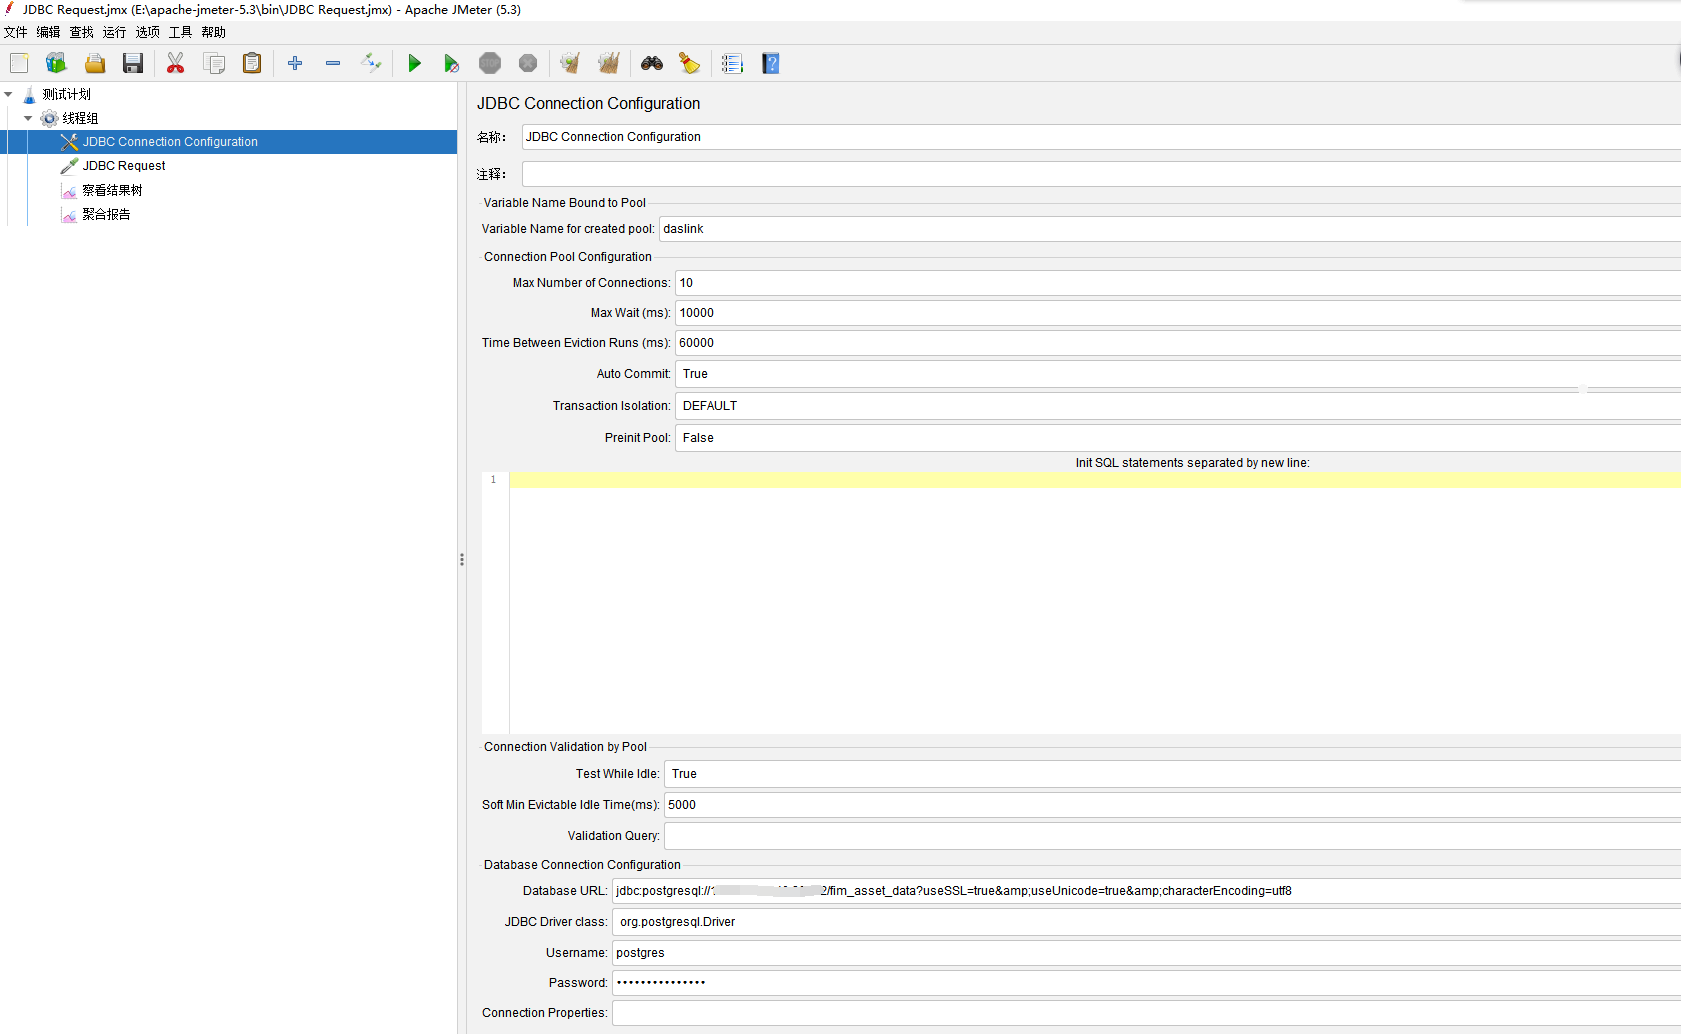
Task: Stop the running test
Action: 490,63
